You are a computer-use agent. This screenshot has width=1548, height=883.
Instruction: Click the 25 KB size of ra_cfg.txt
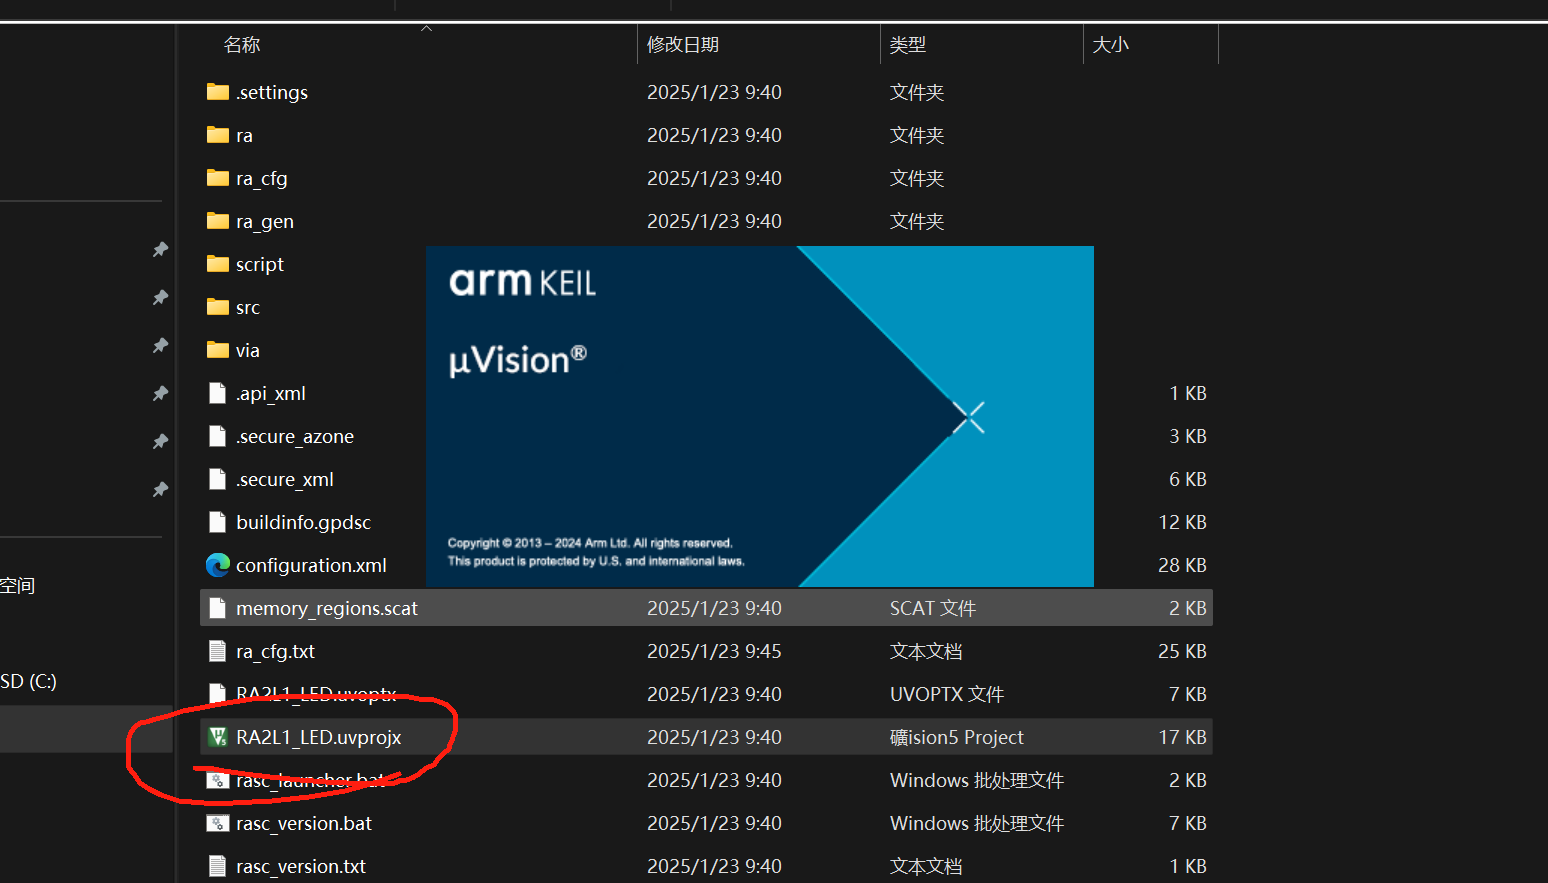tap(1182, 651)
